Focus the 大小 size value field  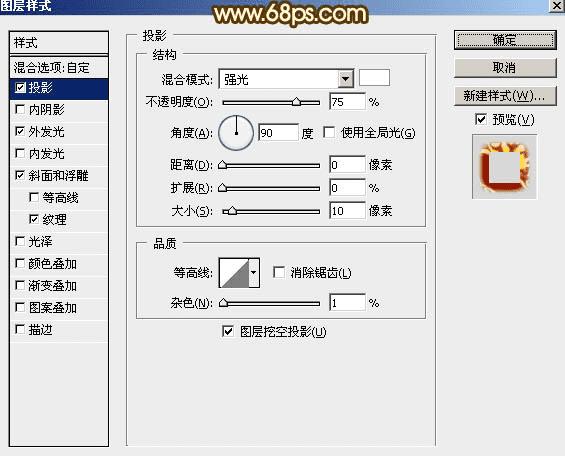click(x=347, y=211)
